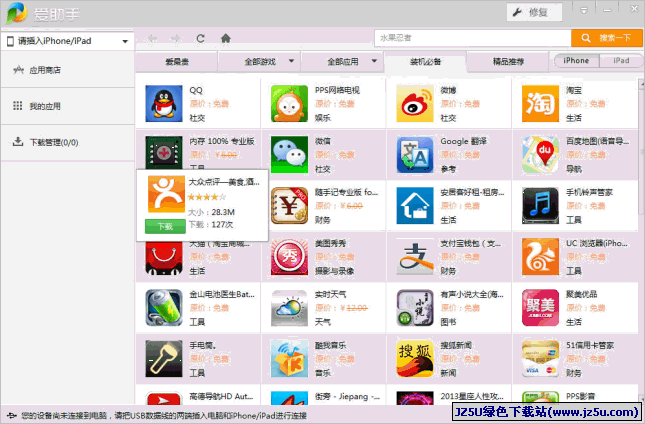The width and height of the screenshot is (645, 424).
Task: Switch device filter to iPhone
Action: tap(576, 60)
